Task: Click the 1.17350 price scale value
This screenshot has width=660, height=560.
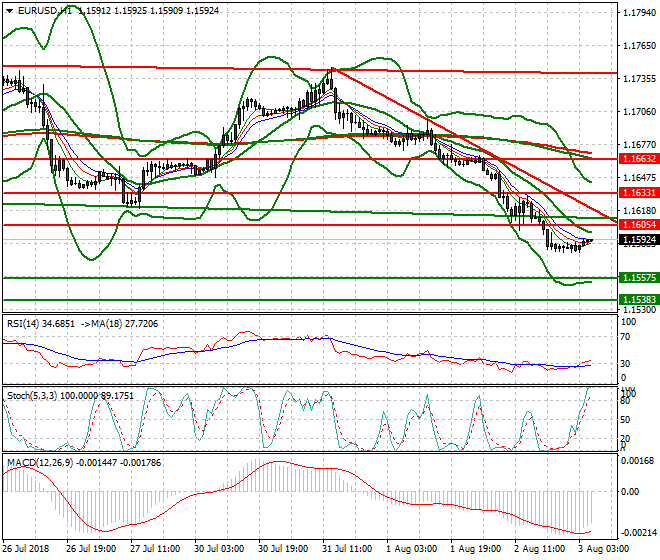Action: pyautogui.click(x=638, y=78)
